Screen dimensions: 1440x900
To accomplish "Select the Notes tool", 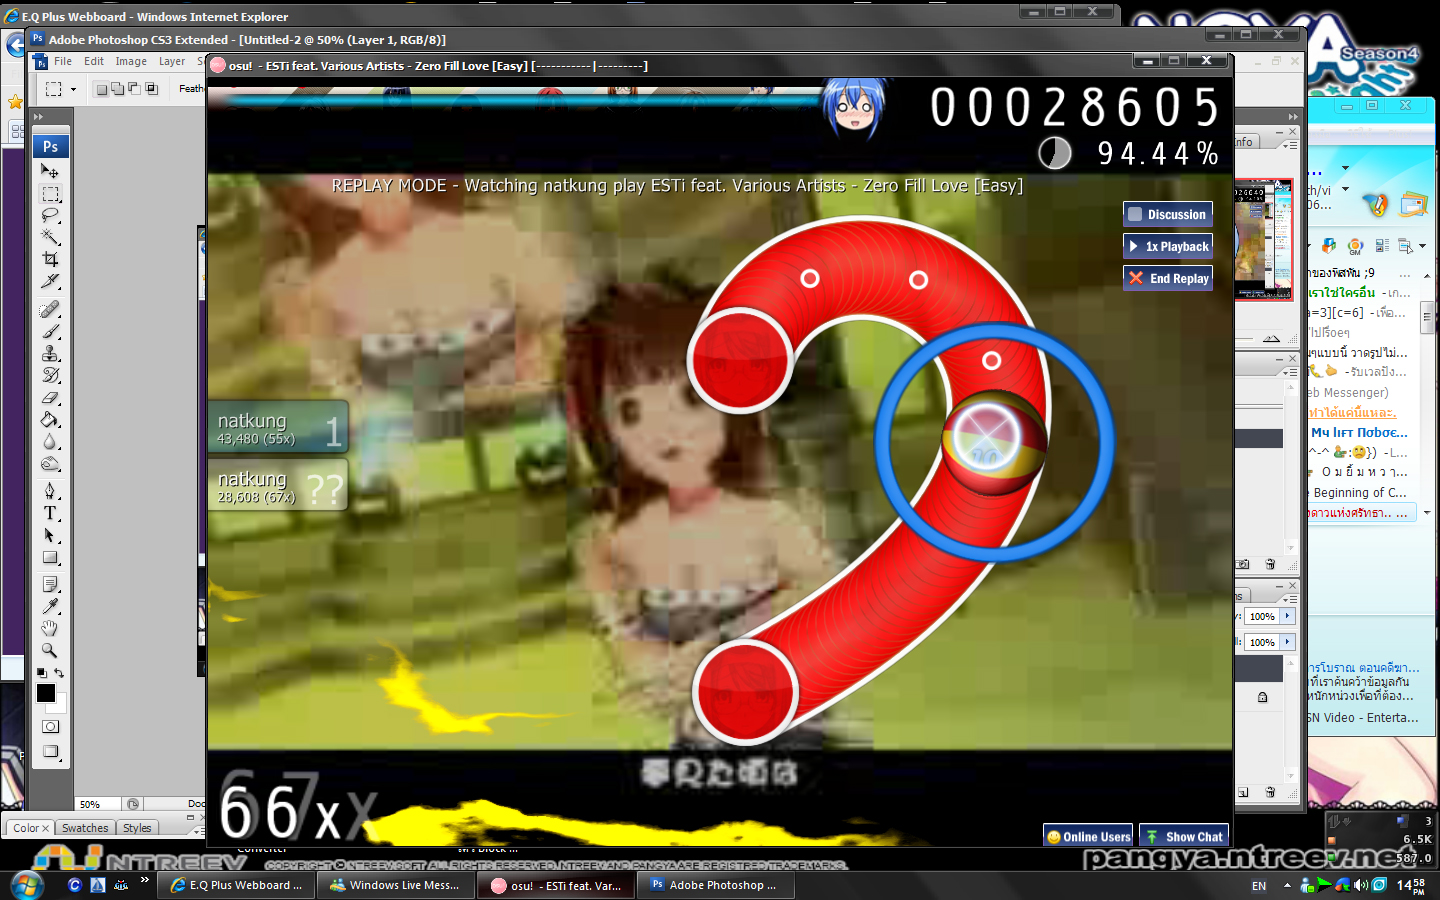I will click(50, 584).
